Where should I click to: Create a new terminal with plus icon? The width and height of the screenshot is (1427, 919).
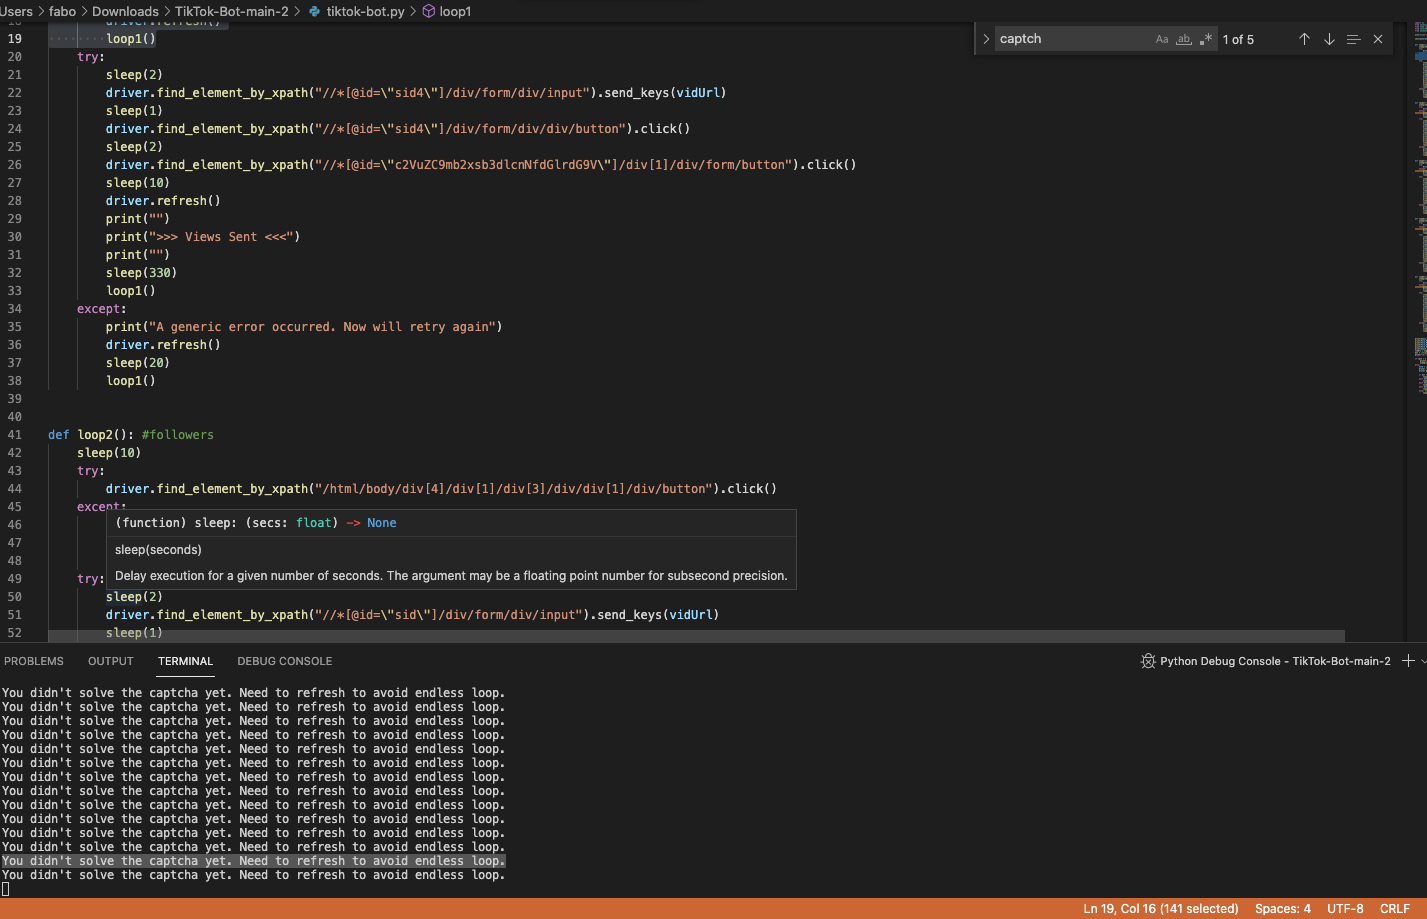(1408, 661)
